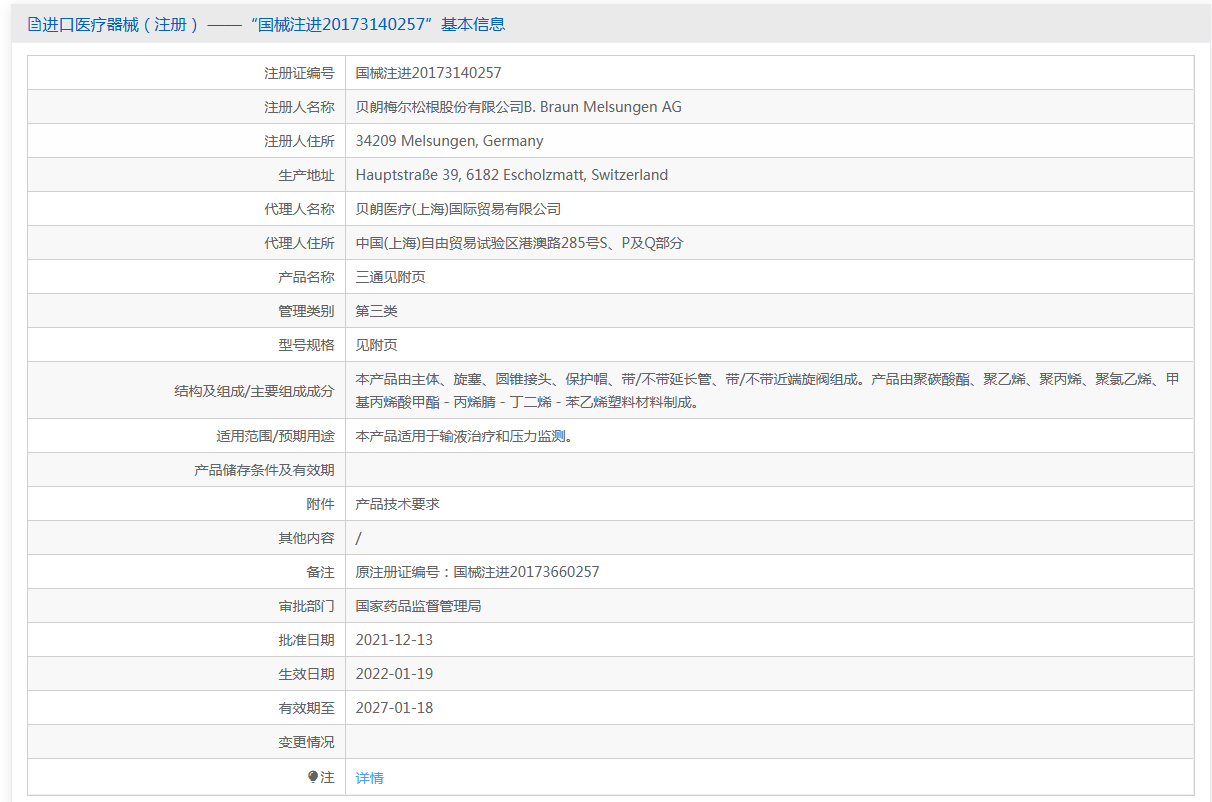Select registration number value 国械注进20173140257
The height and width of the screenshot is (802, 1212).
click(429, 73)
